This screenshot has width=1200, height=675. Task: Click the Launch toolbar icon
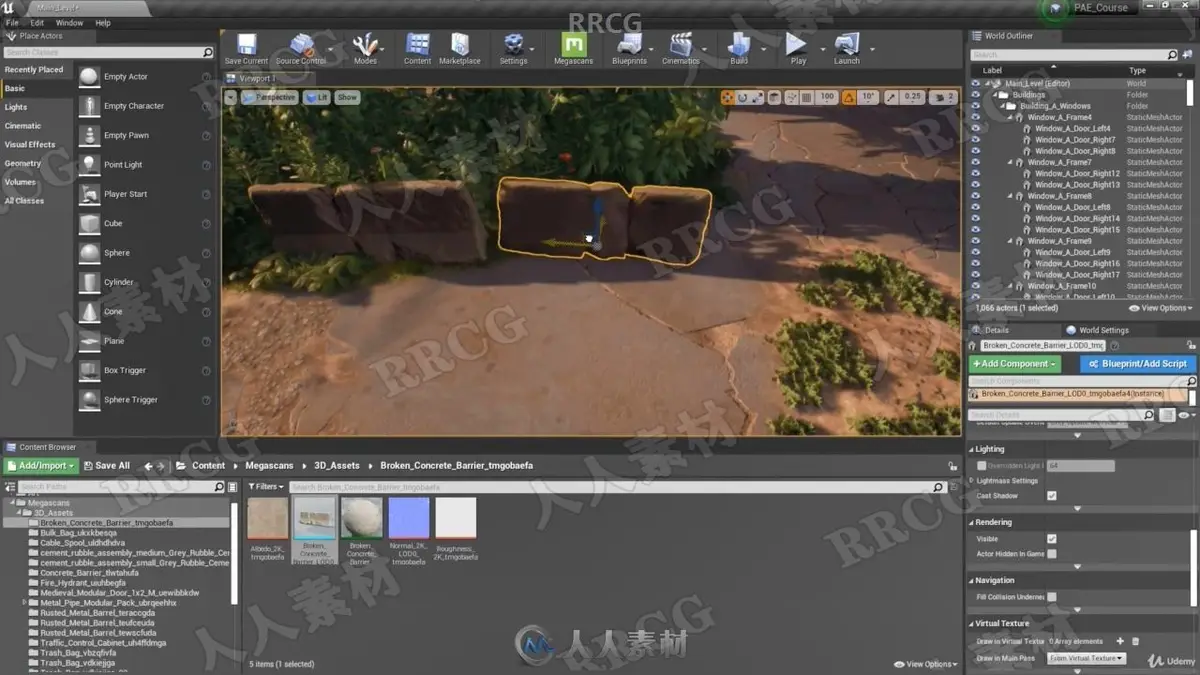847,47
